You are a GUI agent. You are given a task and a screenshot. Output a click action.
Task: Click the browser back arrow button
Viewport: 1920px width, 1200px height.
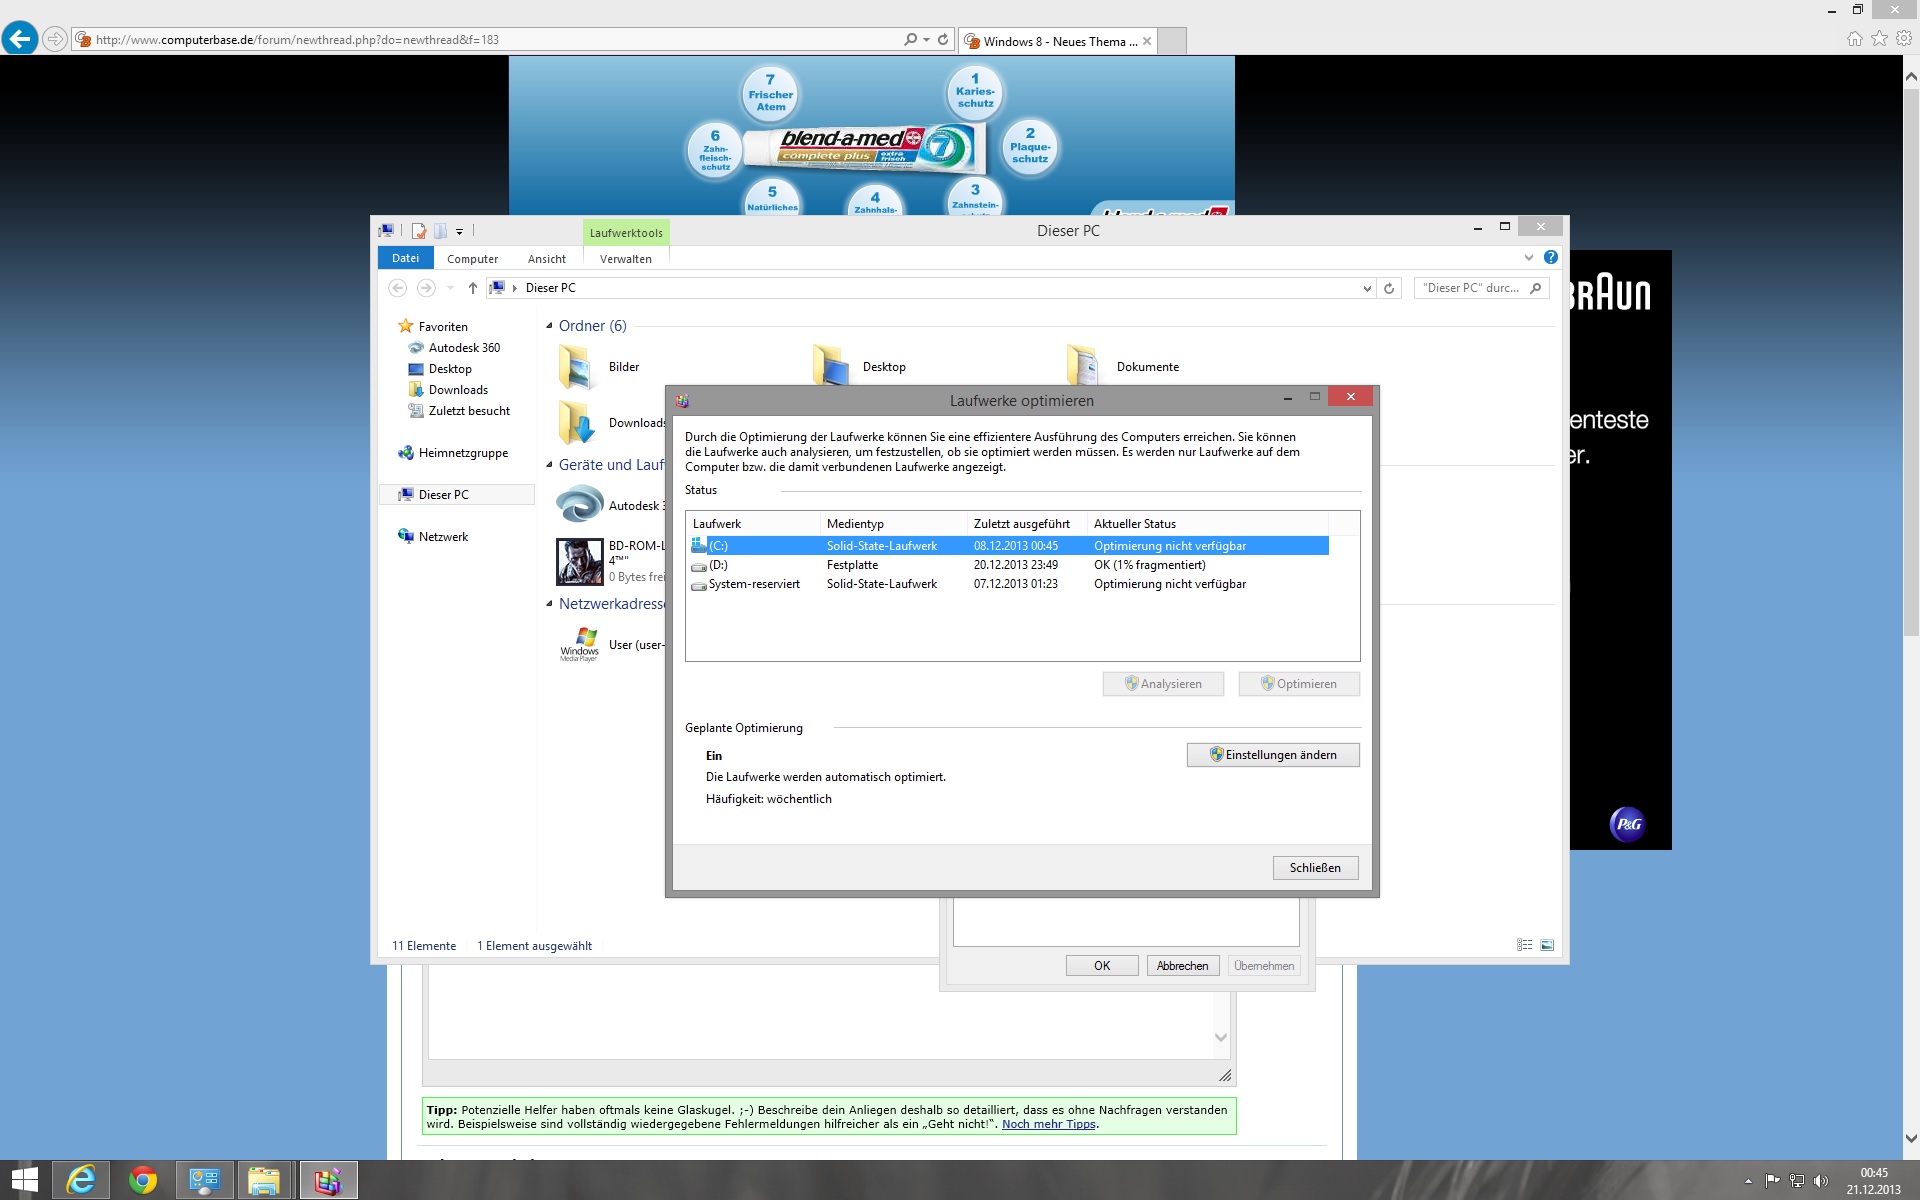(20, 39)
